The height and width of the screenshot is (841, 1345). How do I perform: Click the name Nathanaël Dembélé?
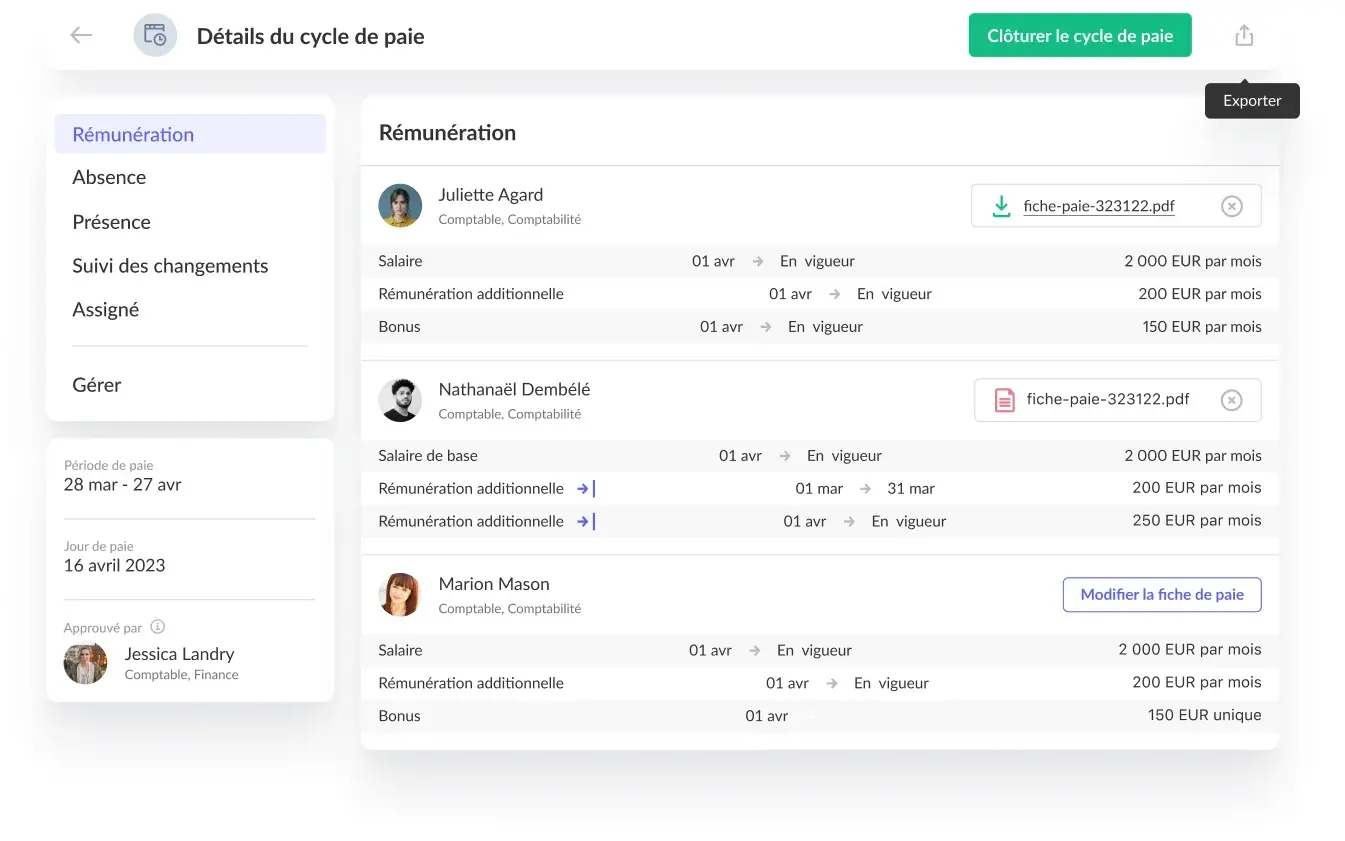tap(514, 389)
